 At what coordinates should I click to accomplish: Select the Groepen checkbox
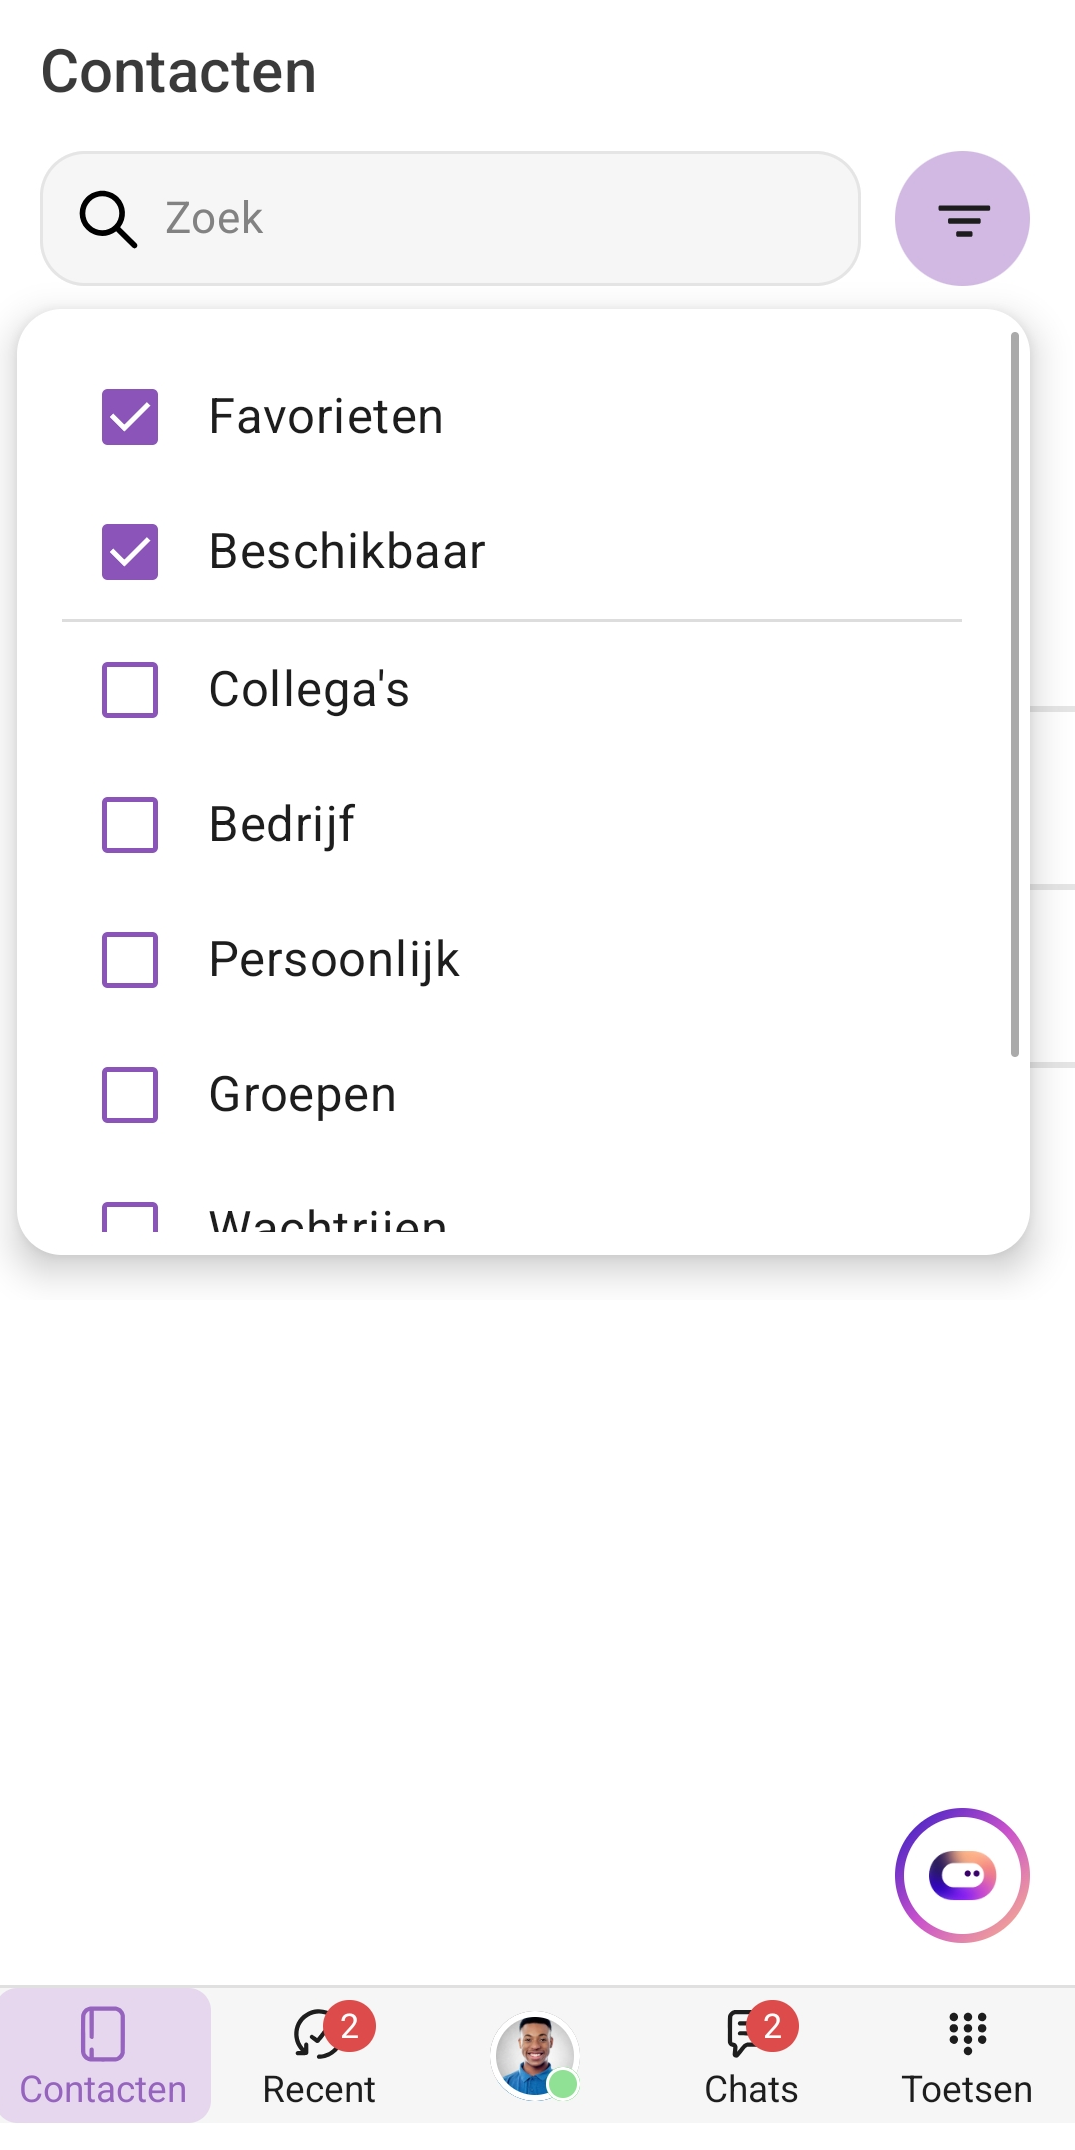tap(130, 1095)
